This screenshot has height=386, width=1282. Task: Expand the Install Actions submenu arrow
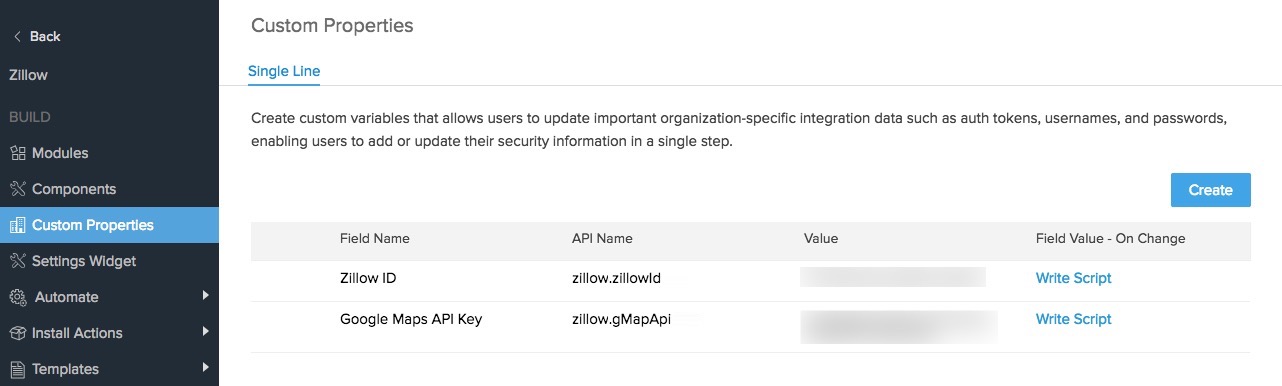tap(205, 332)
